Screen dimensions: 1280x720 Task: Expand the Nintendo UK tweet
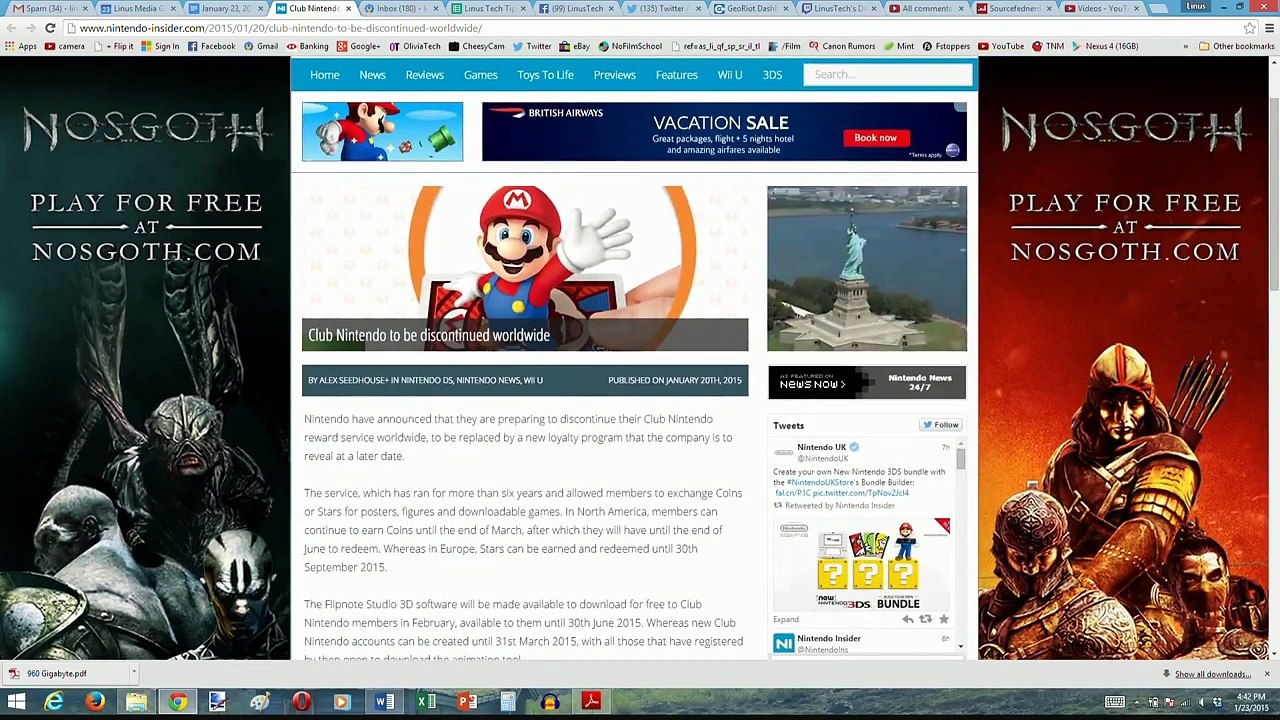(x=786, y=620)
